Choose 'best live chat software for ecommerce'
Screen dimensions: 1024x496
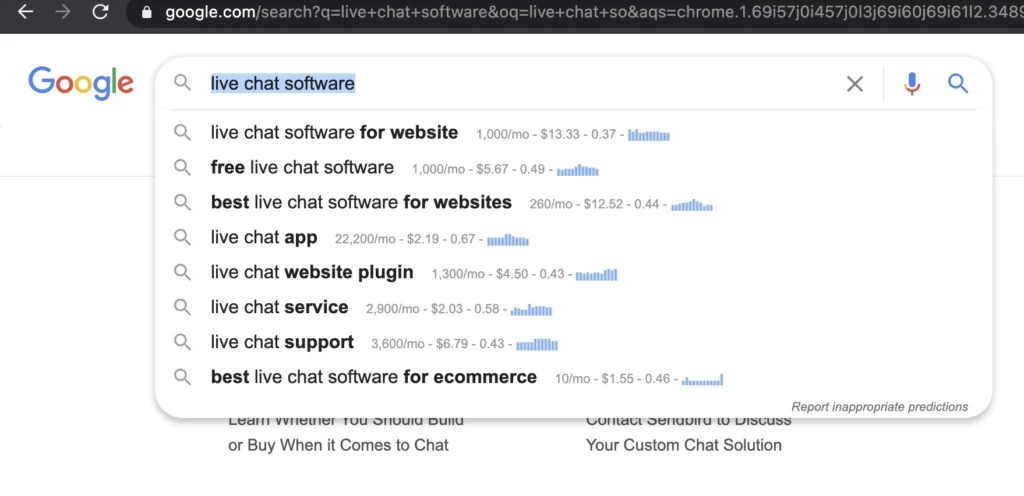[373, 378]
